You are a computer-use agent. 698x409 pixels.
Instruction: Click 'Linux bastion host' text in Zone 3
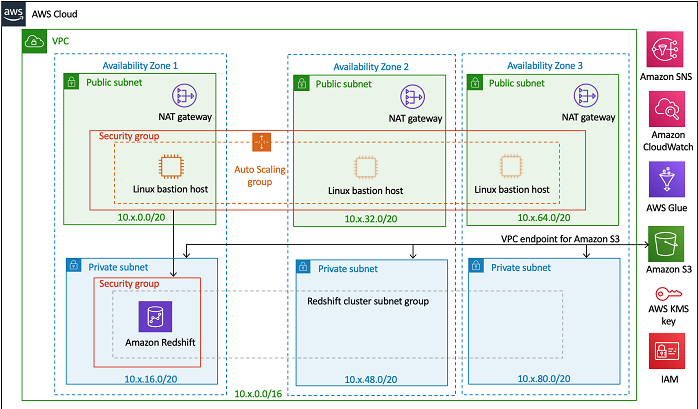(512, 190)
